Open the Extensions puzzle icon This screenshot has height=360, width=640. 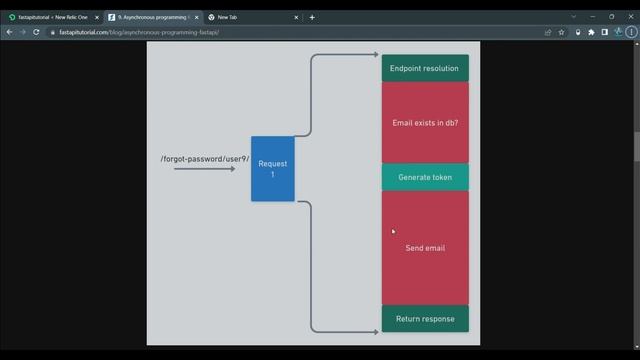591,32
